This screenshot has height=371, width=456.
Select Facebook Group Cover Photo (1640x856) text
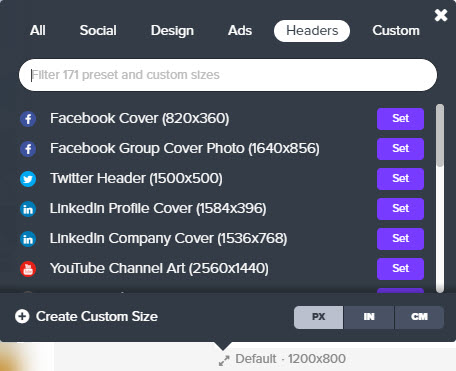[185, 148]
